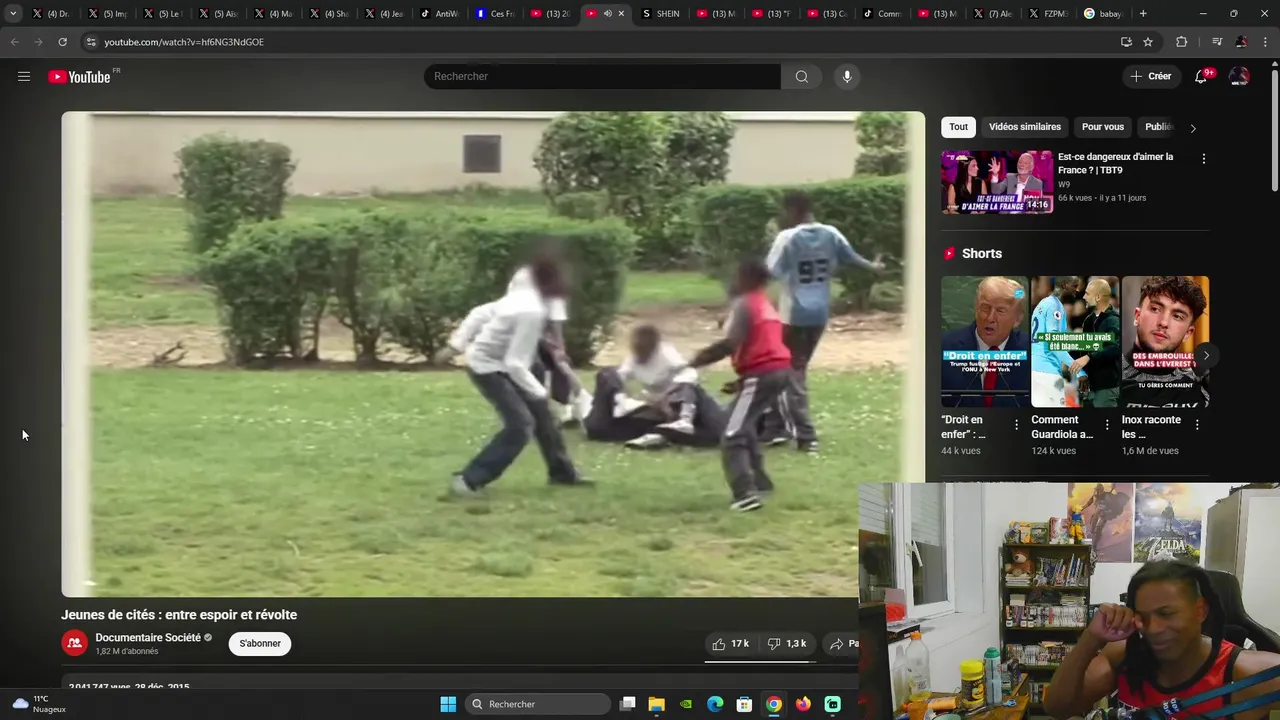Screen dimensions: 1280x720
Task: Reload the page in Chrome
Action: [x=62, y=42]
